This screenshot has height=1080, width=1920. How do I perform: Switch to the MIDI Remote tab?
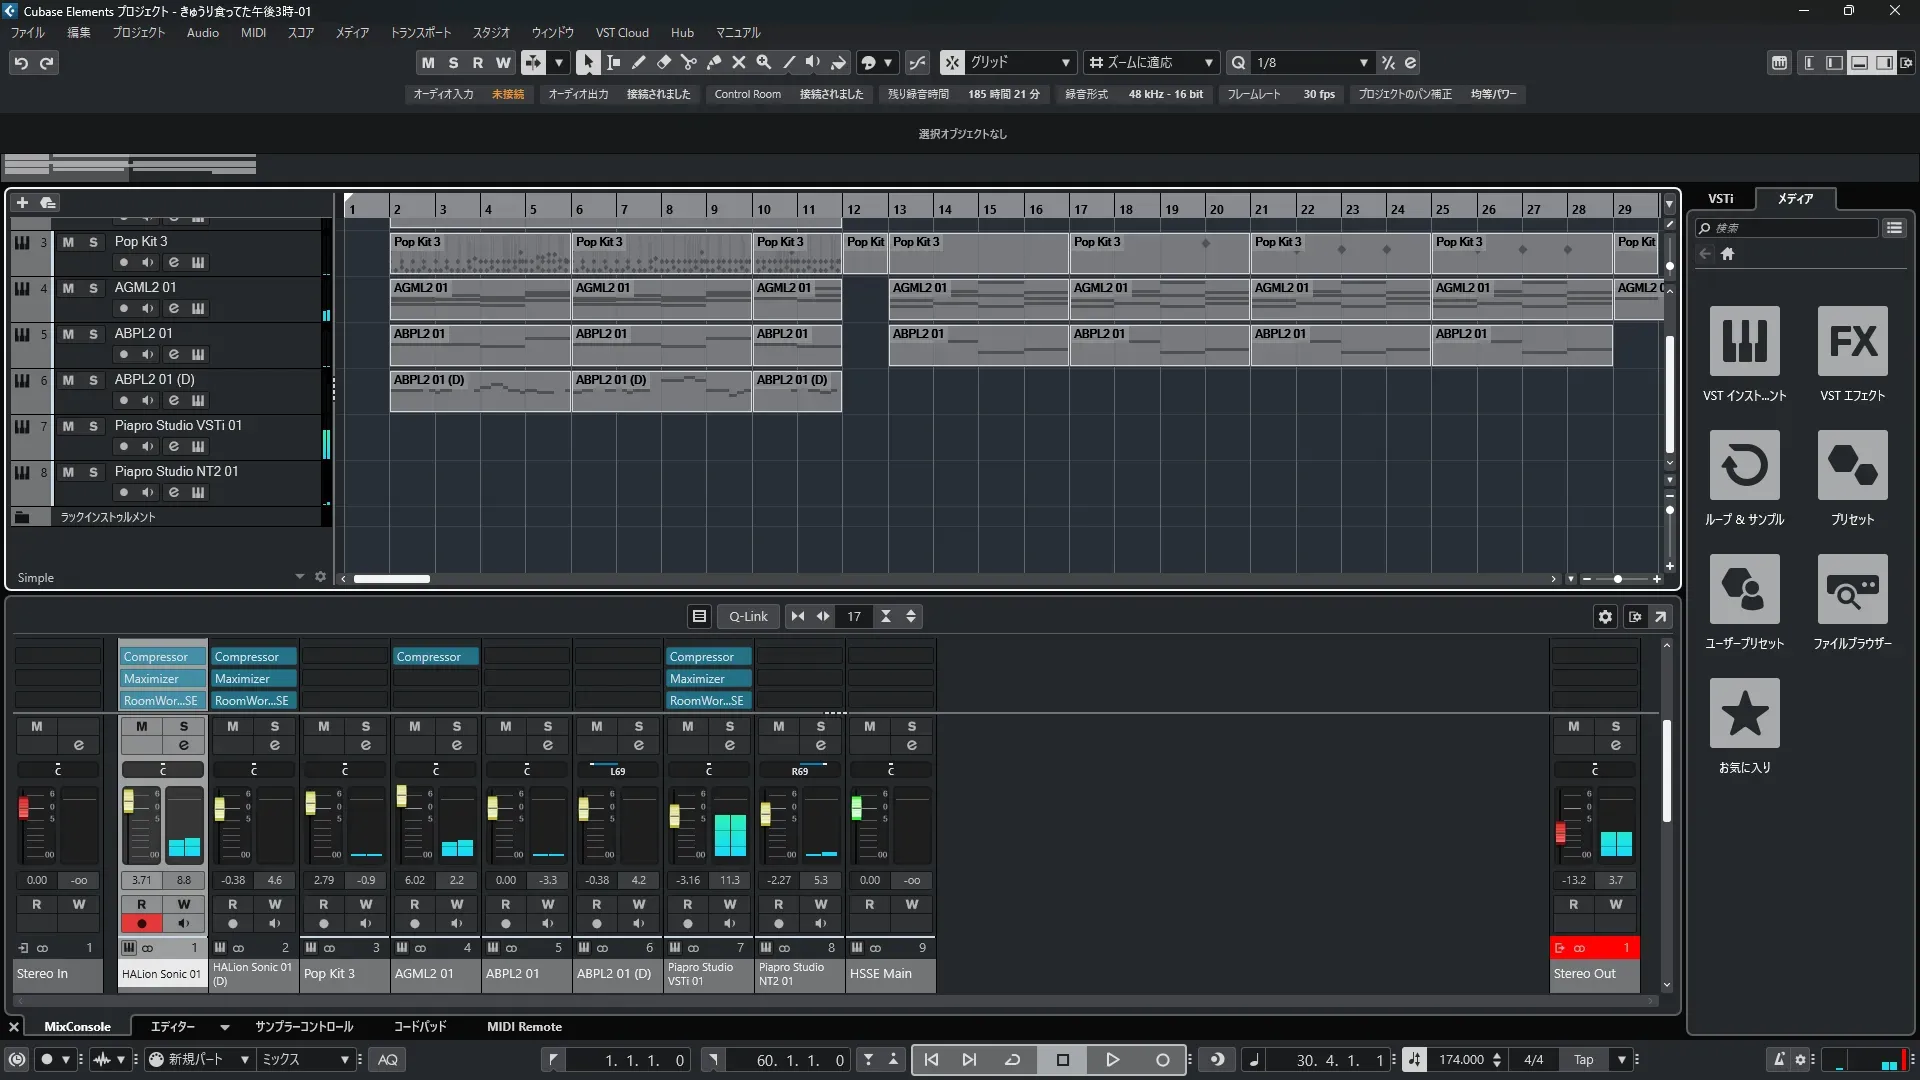[x=524, y=1027]
